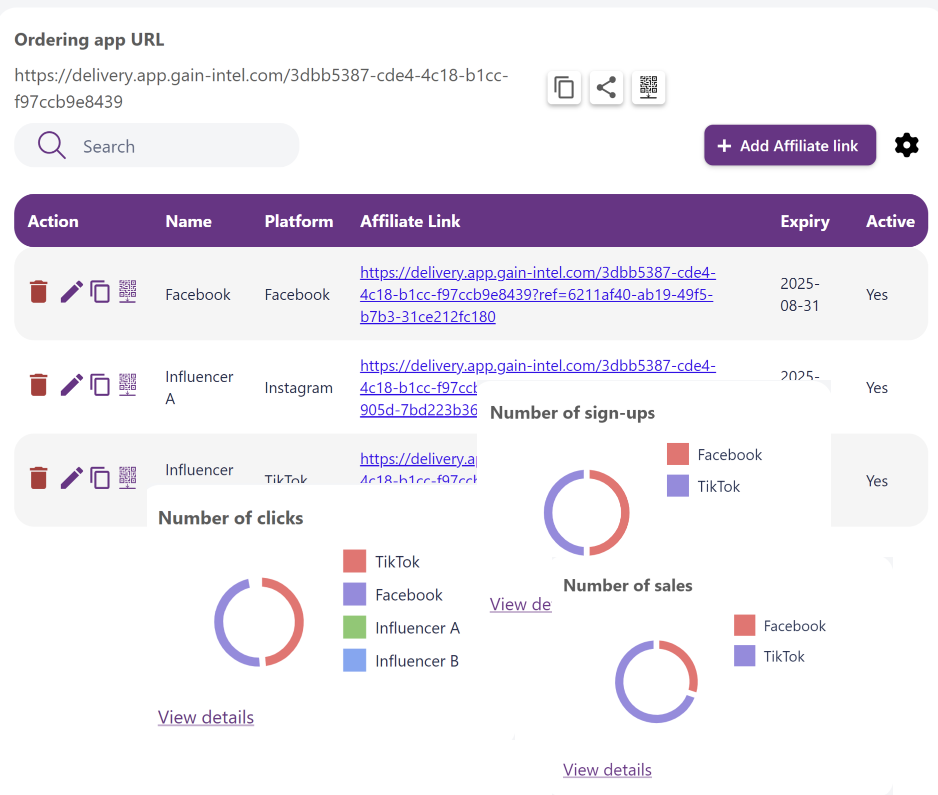The height and width of the screenshot is (795, 938).
Task: Edit the Influencer A affiliate entry
Action: [71, 384]
